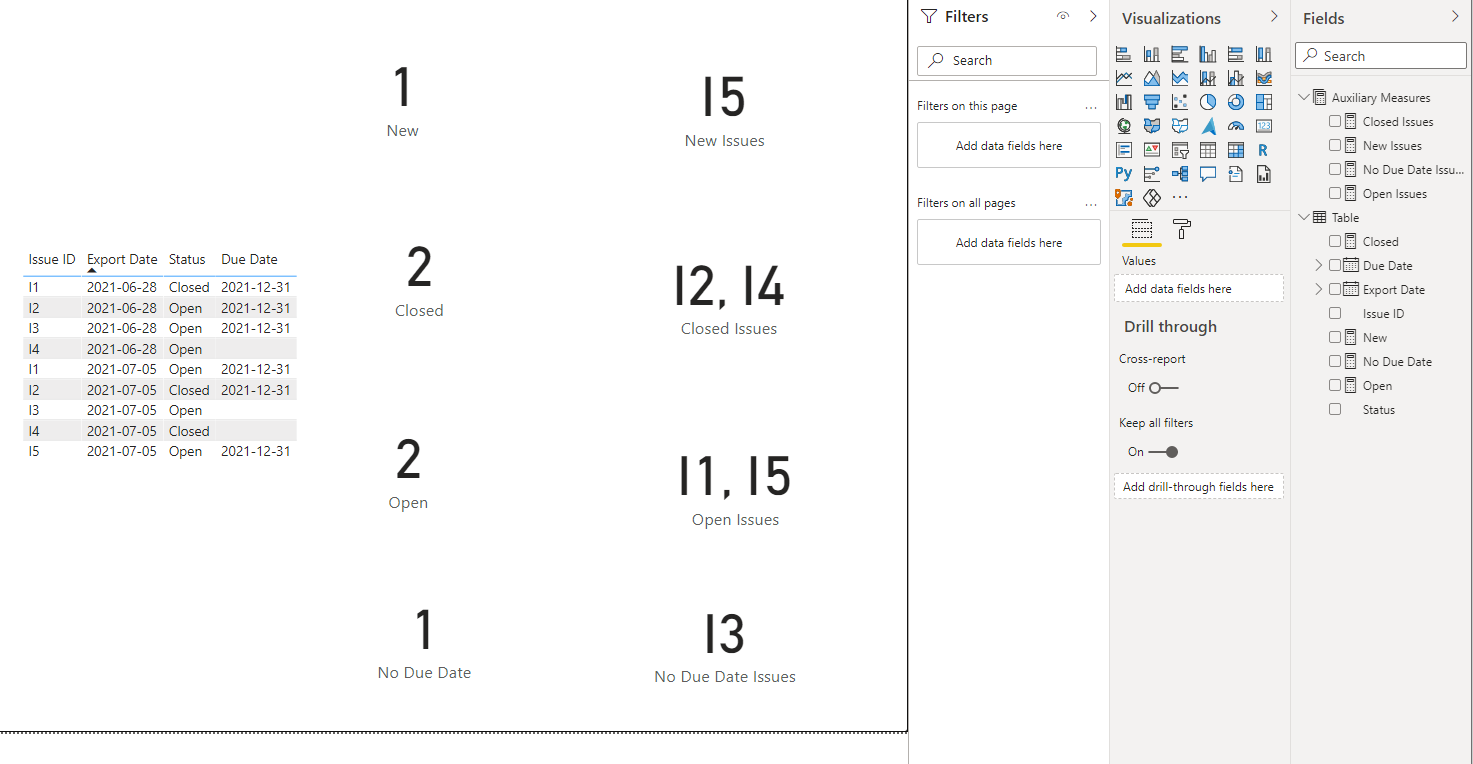The width and height of the screenshot is (1473, 764).
Task: Open Get more visuals ellipsis
Action: pos(1180,198)
